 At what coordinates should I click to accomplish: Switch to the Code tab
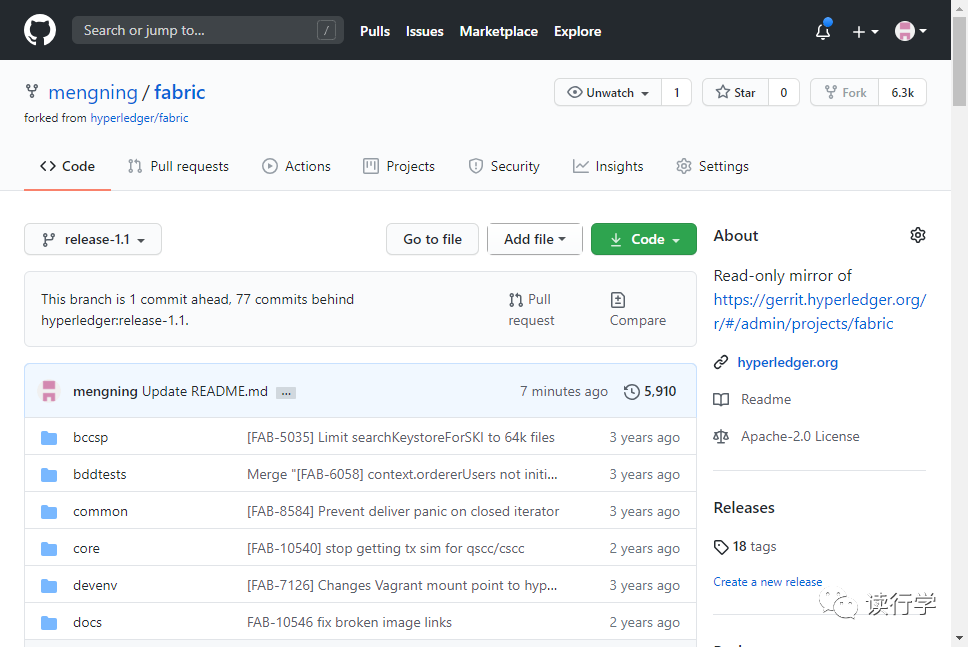(67, 166)
